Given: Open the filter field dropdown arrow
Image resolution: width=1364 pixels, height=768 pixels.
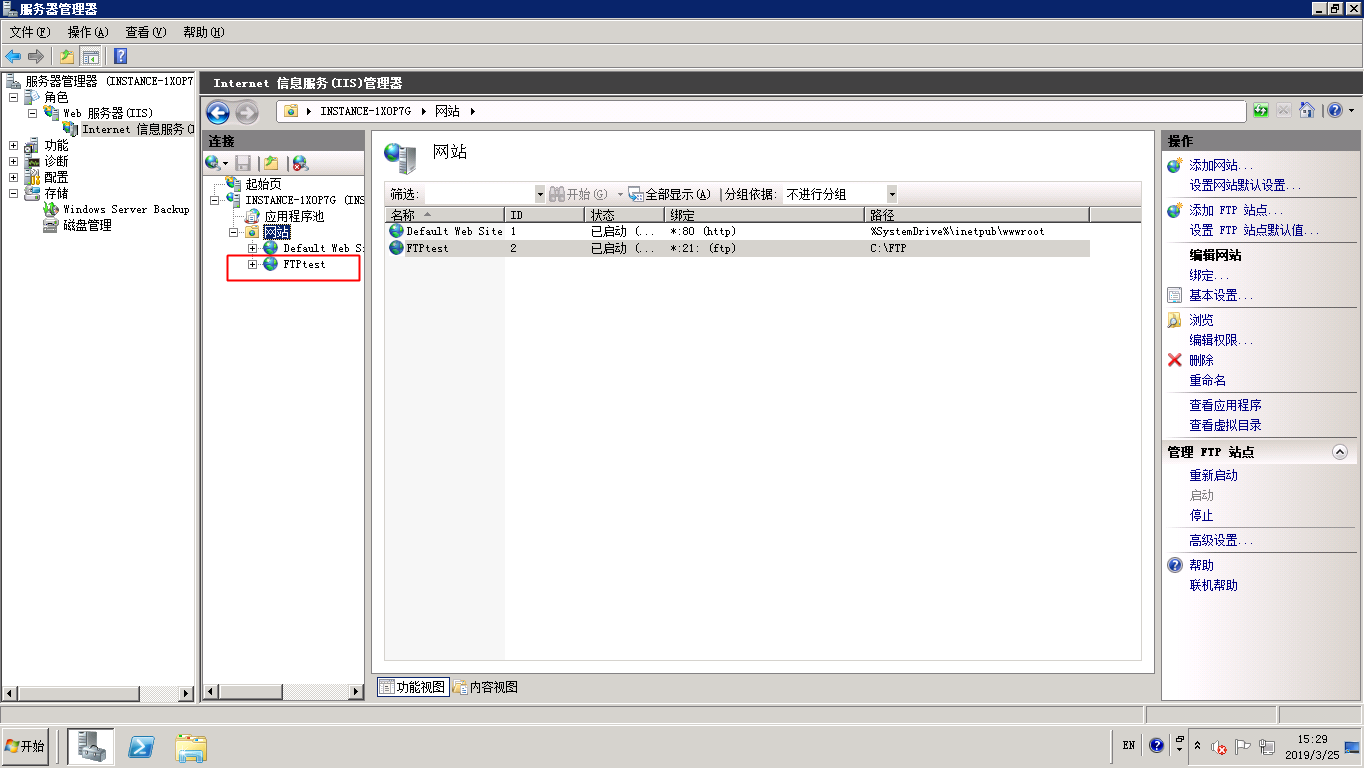Looking at the screenshot, I should pyautogui.click(x=540, y=194).
